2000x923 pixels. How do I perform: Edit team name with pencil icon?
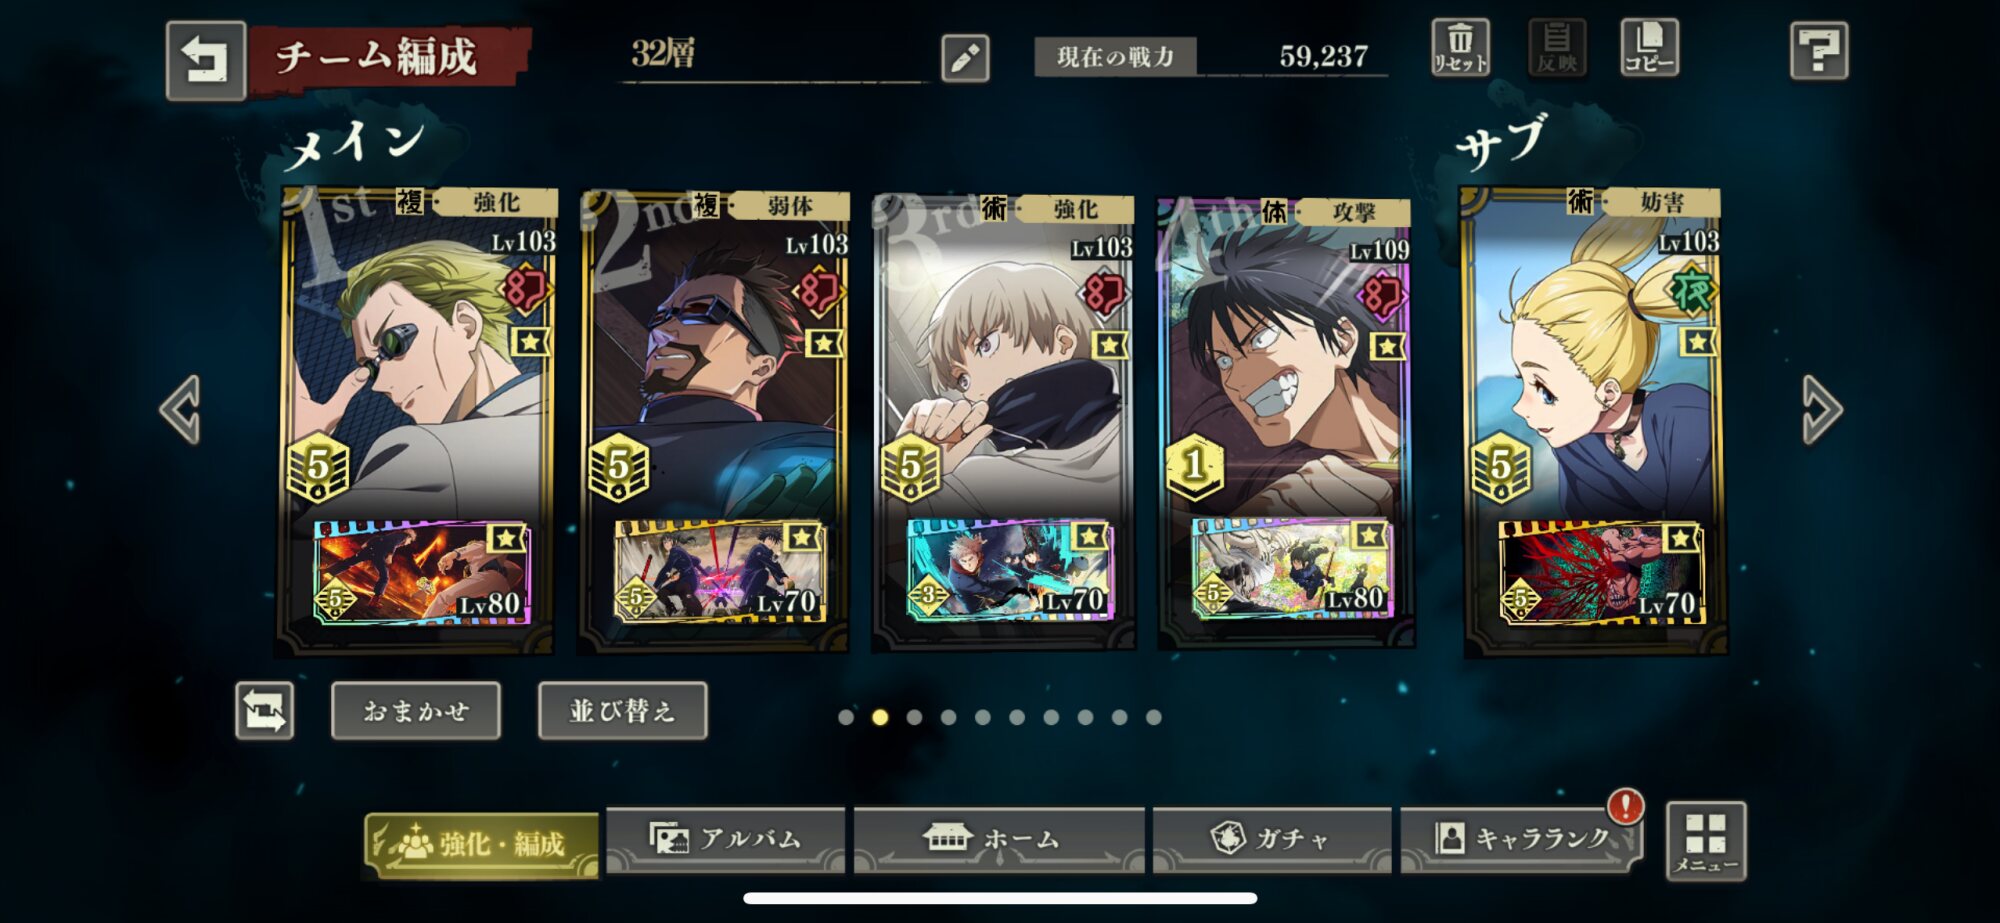click(965, 58)
